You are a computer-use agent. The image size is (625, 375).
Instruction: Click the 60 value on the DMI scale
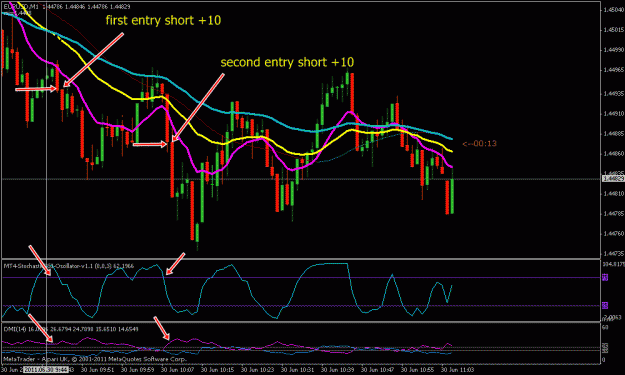pos(605,327)
